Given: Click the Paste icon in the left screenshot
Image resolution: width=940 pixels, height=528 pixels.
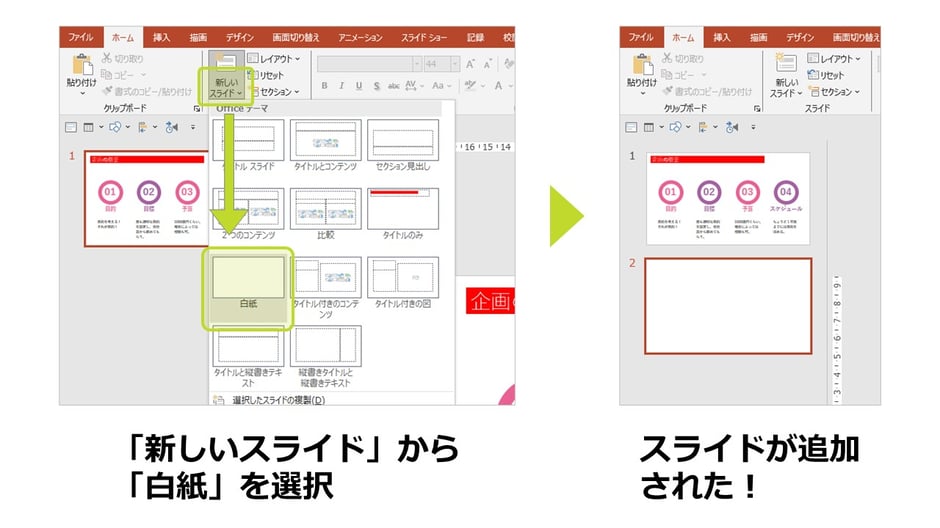Looking at the screenshot, I should [82, 66].
